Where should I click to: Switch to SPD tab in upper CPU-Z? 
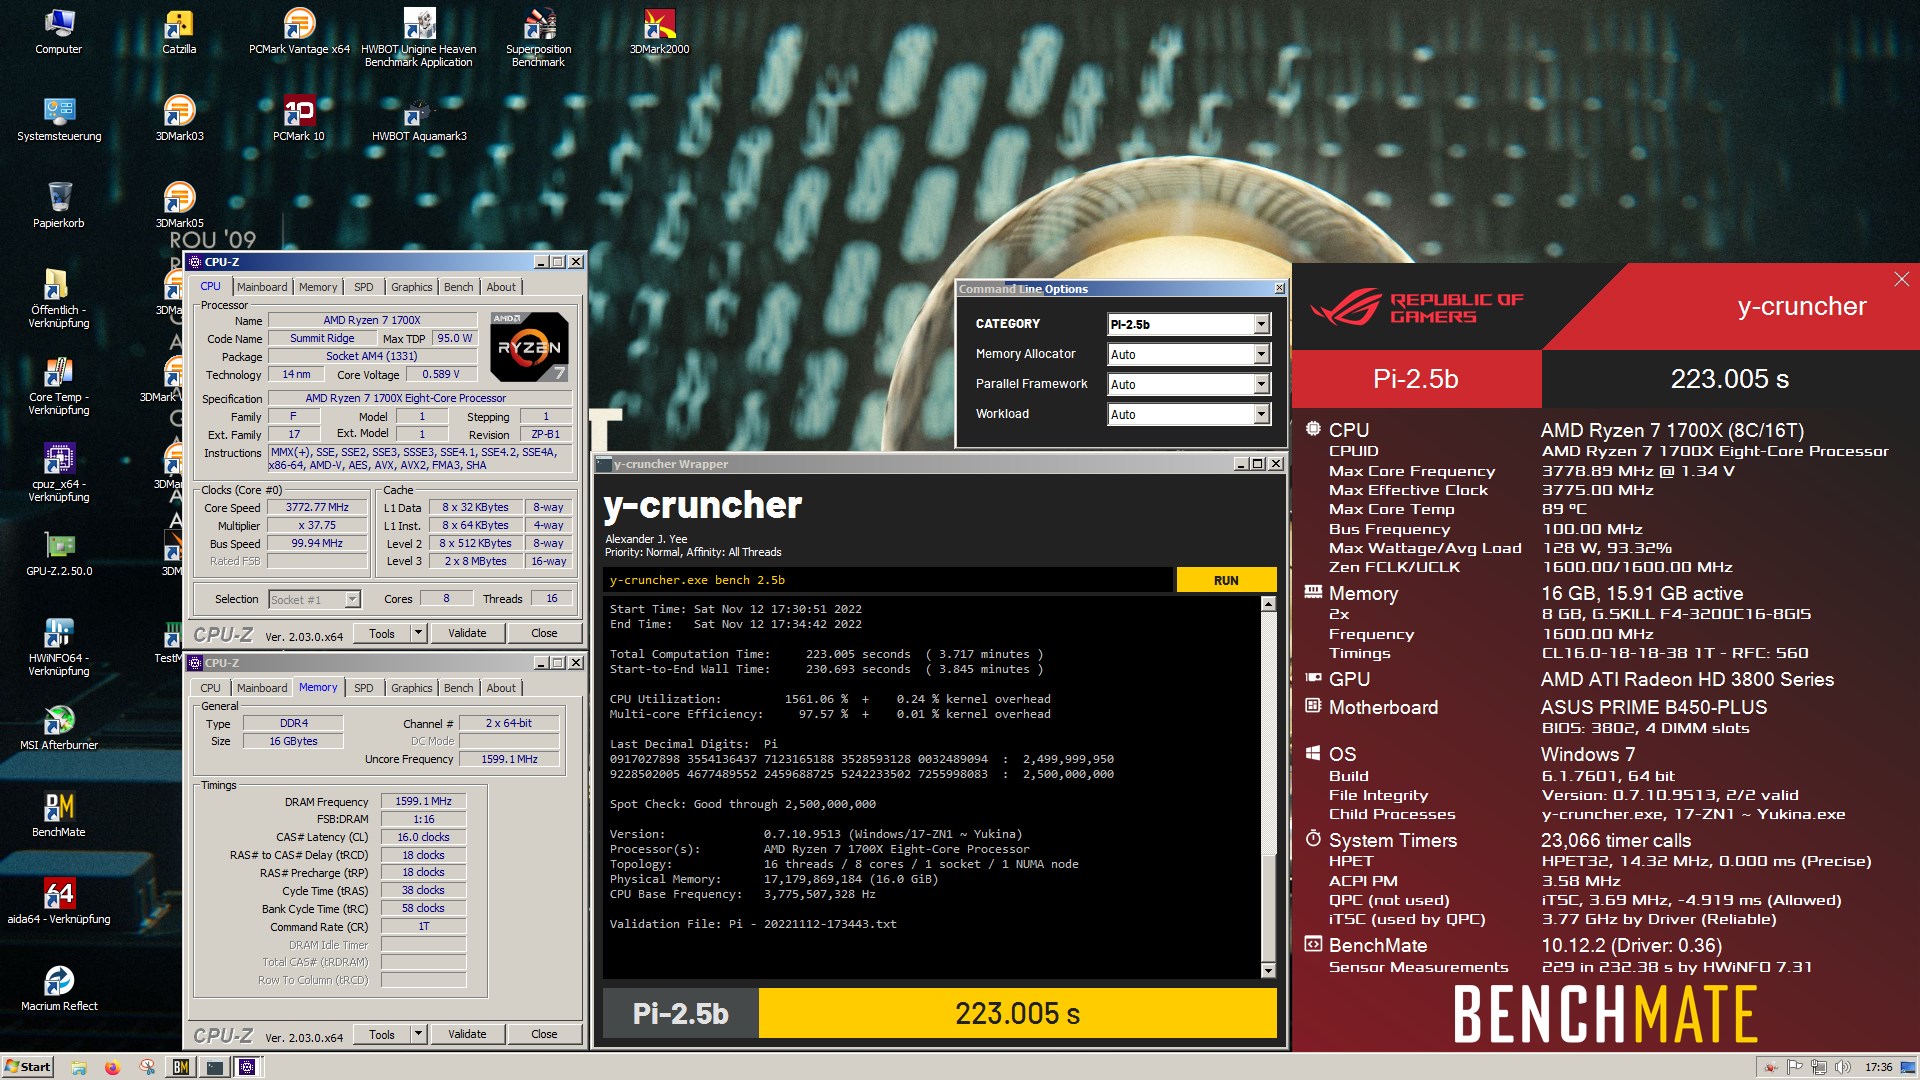click(364, 287)
